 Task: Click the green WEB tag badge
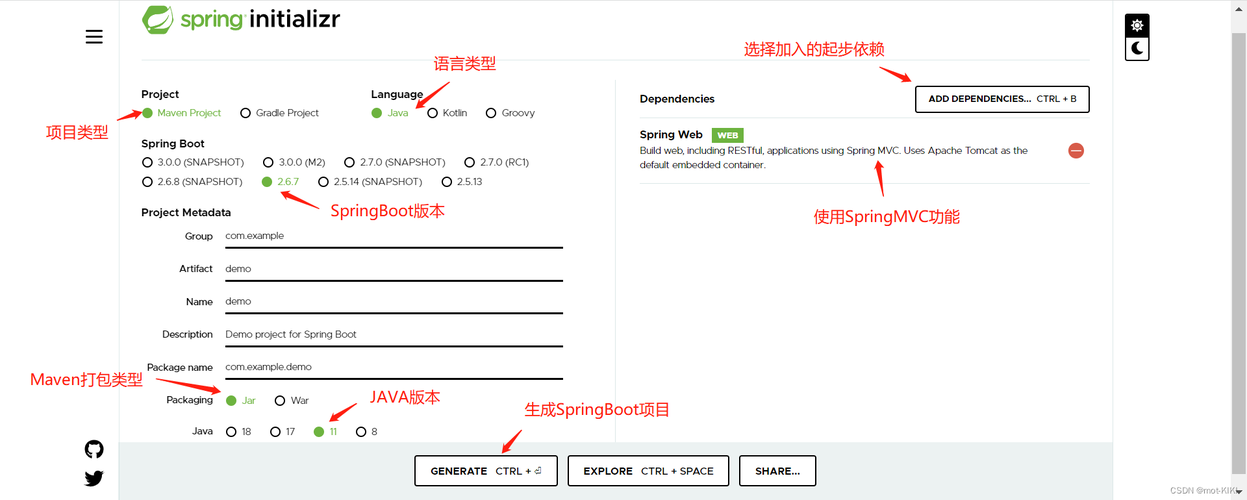(x=727, y=135)
